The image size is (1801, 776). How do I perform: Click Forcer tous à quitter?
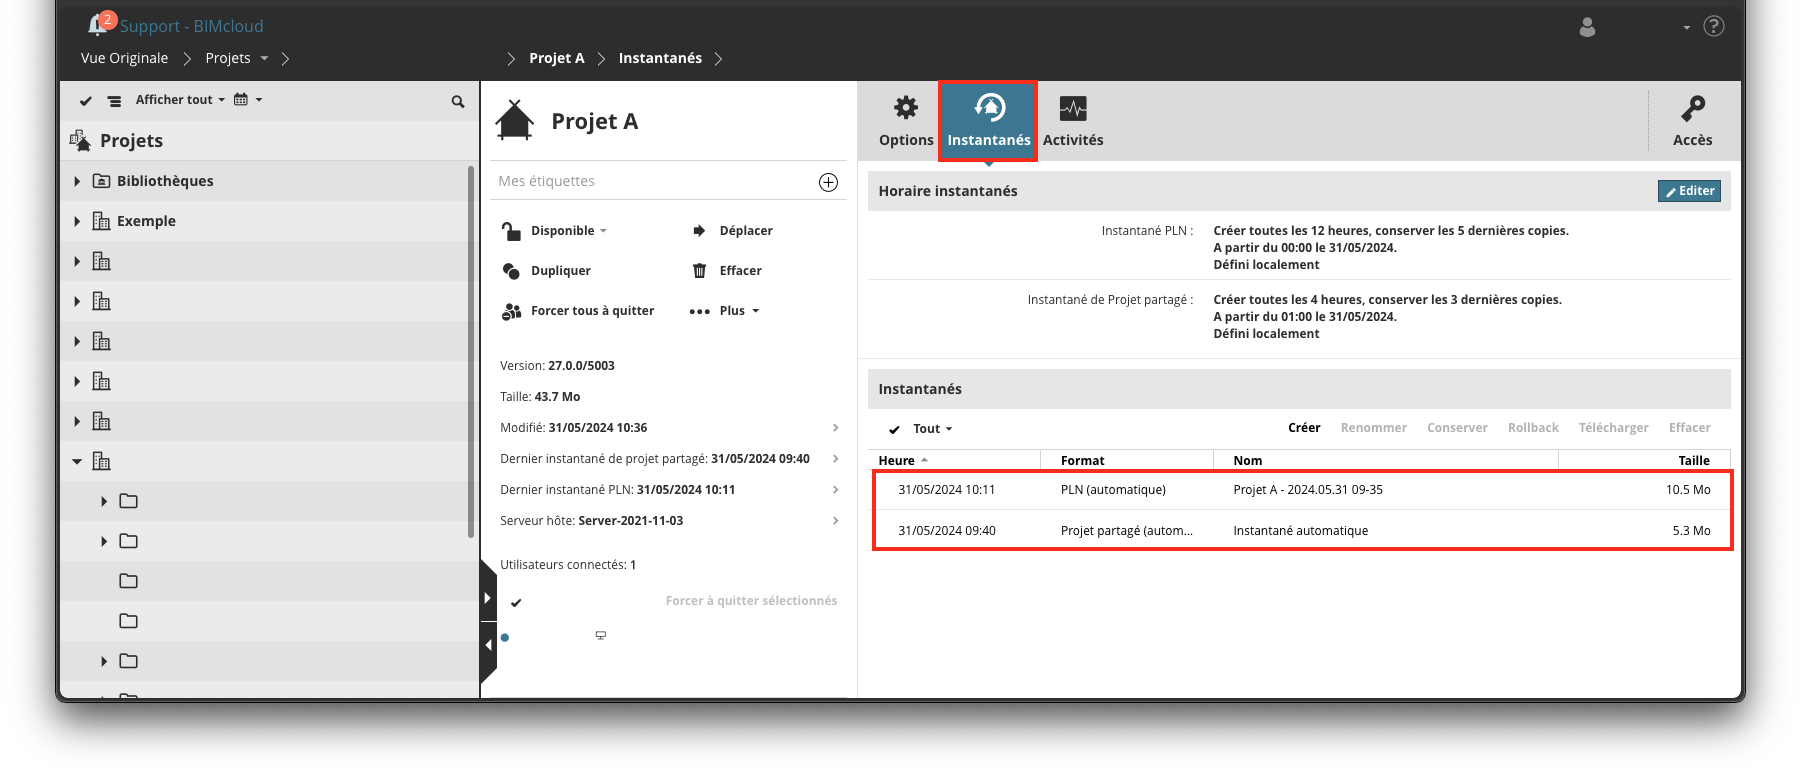tap(578, 311)
